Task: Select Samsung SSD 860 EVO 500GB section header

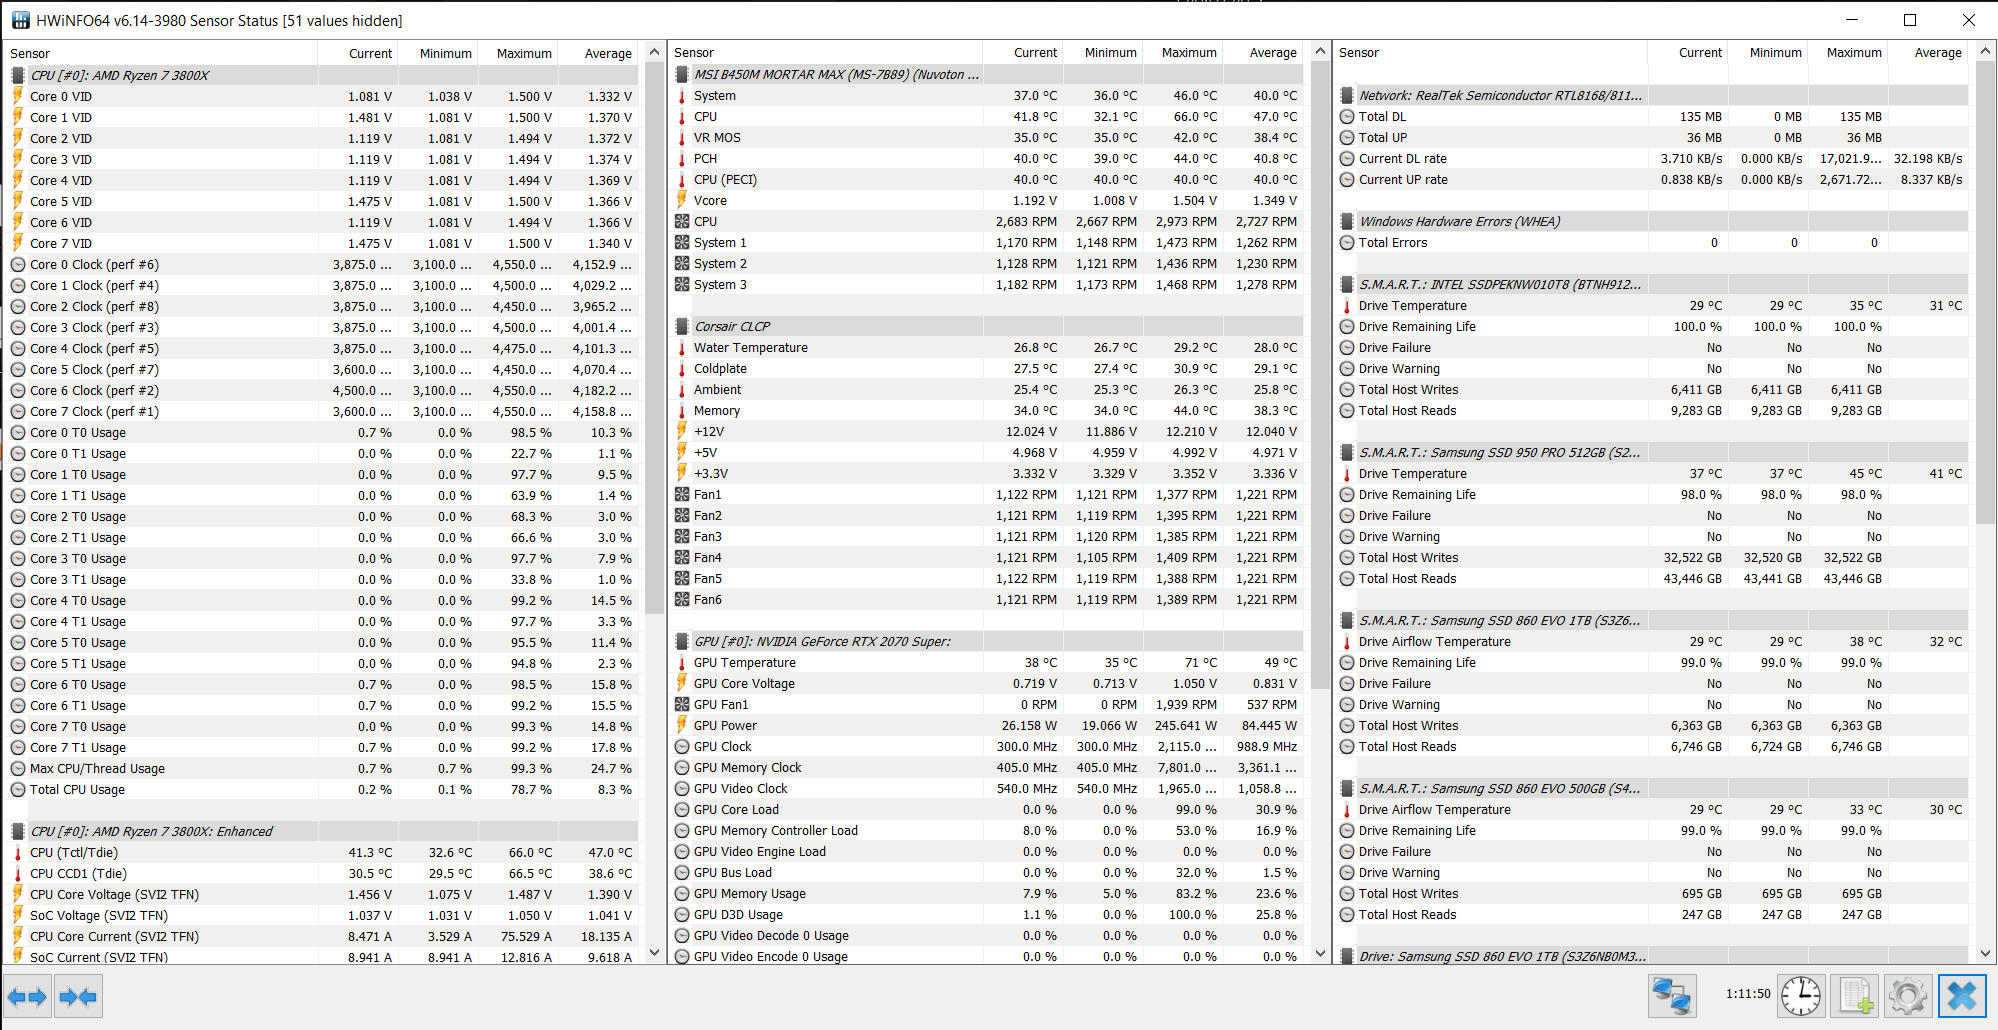Action: [x=1652, y=789]
